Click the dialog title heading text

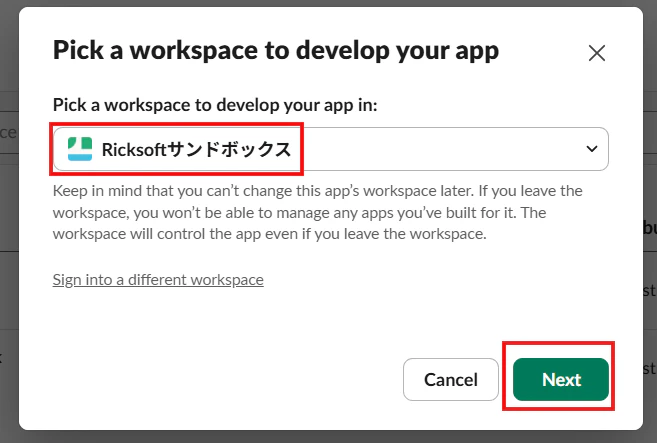(x=276, y=51)
